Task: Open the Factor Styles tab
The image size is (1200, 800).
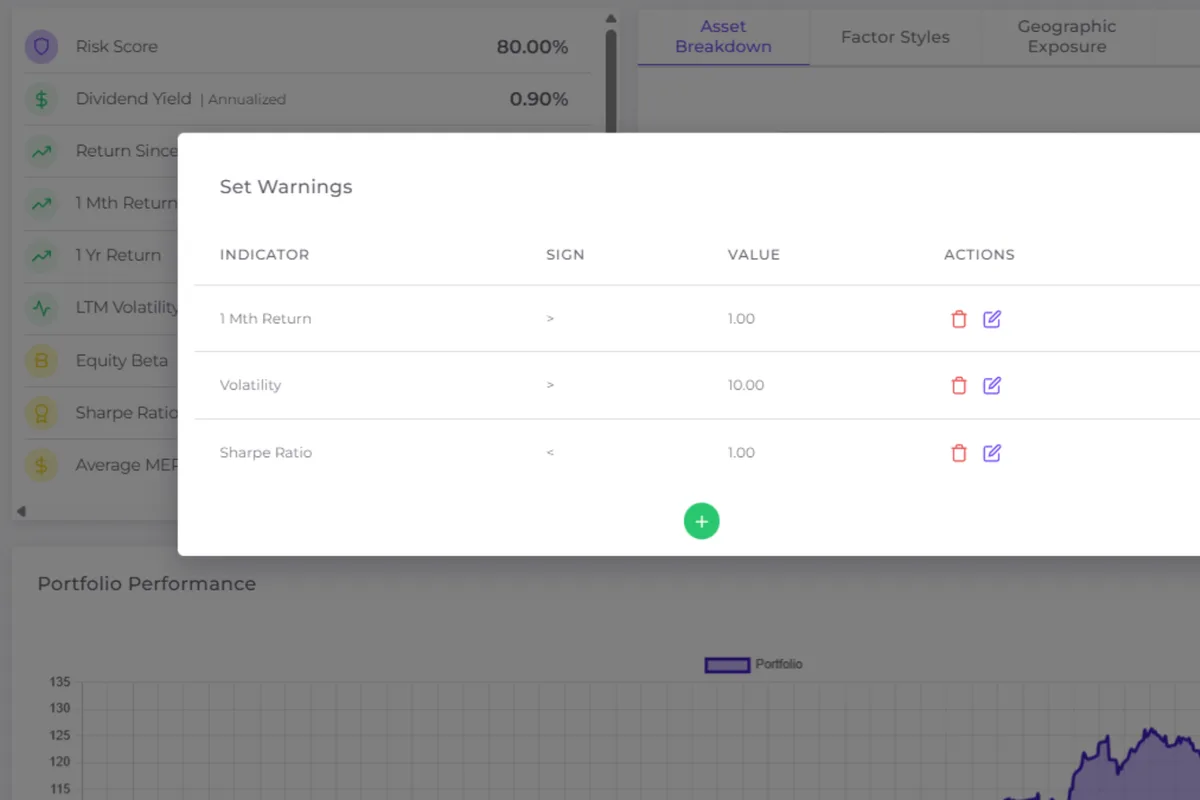Action: (895, 37)
